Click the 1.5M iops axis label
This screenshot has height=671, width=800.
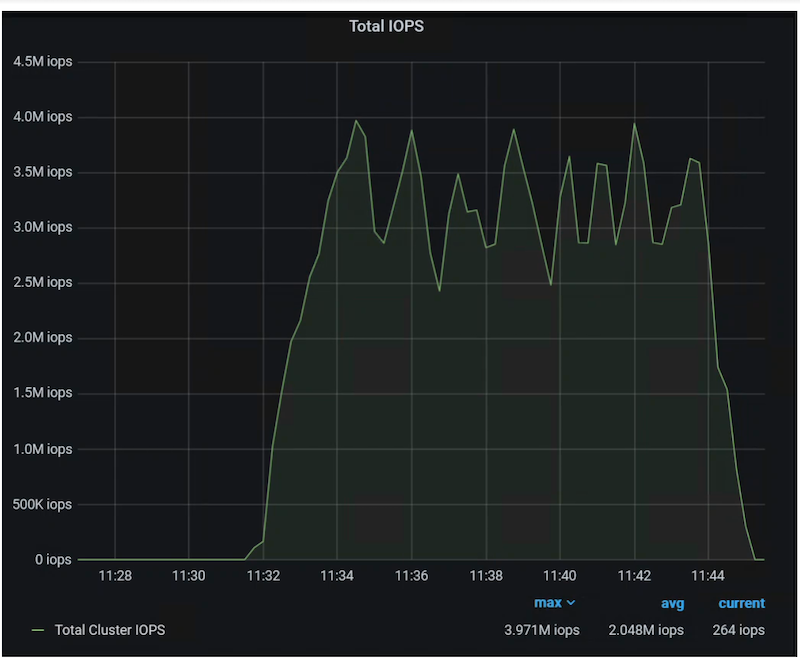43,393
